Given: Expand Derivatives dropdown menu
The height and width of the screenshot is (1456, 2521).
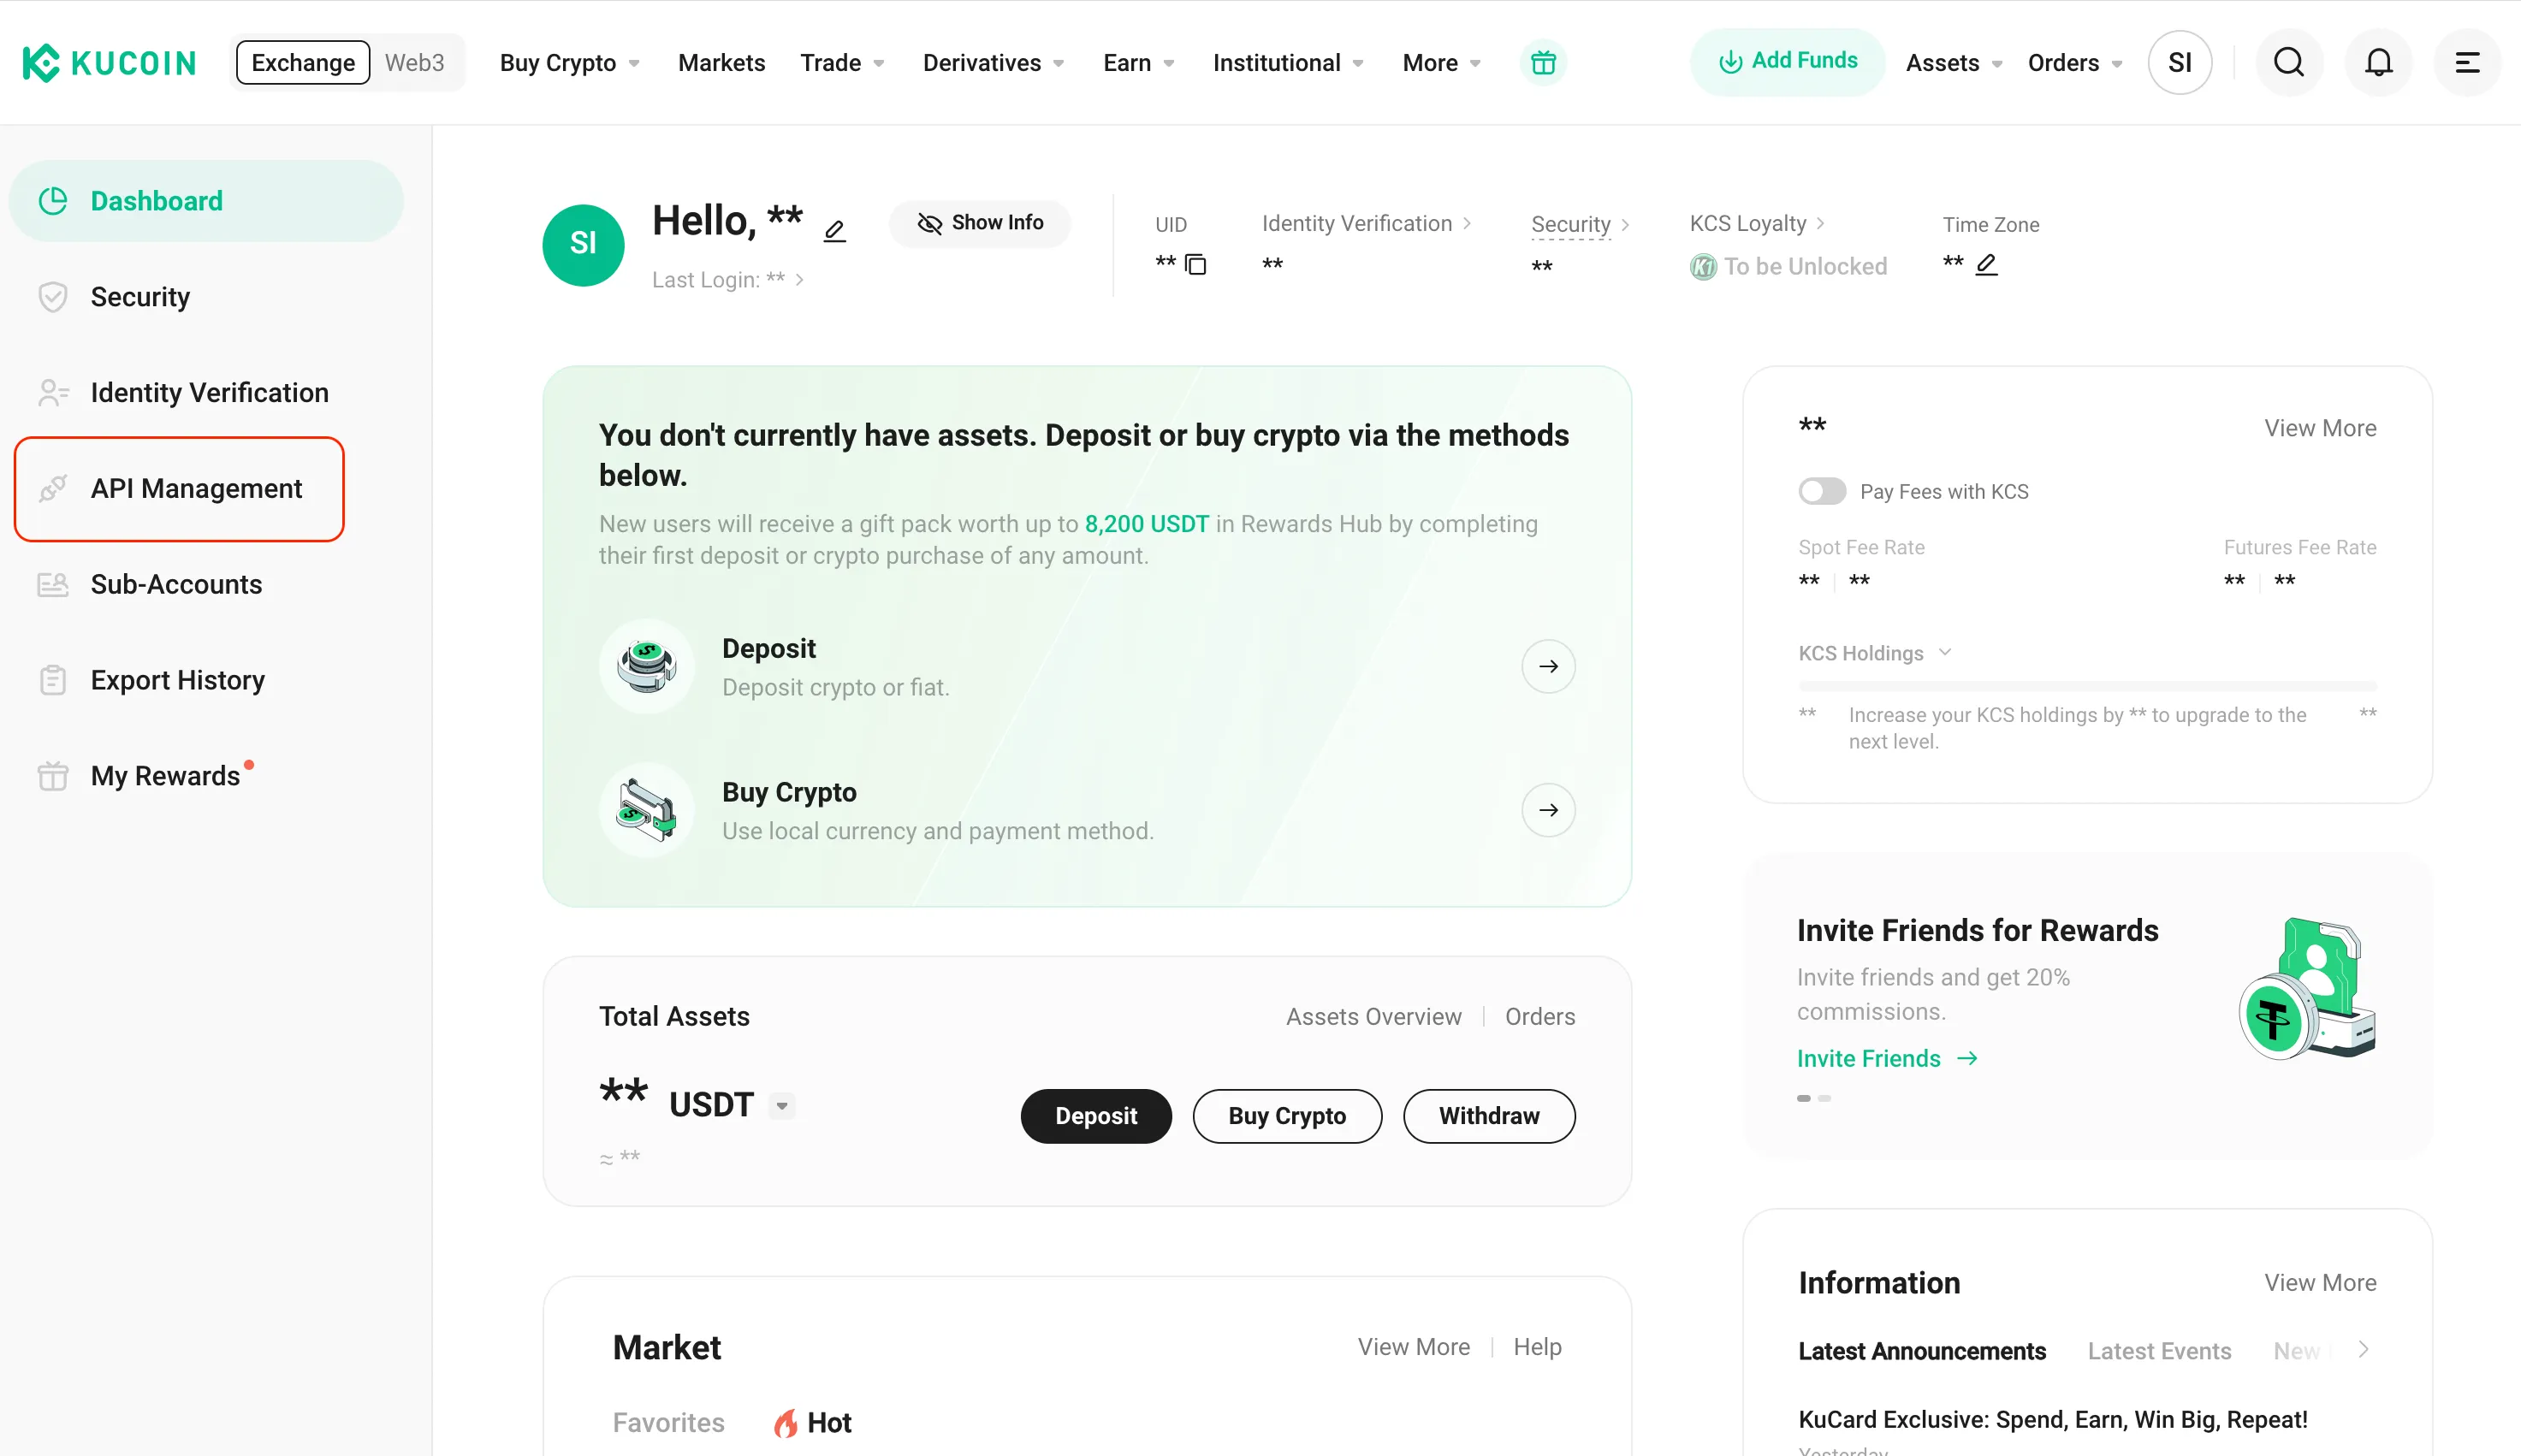Looking at the screenshot, I should click(994, 63).
